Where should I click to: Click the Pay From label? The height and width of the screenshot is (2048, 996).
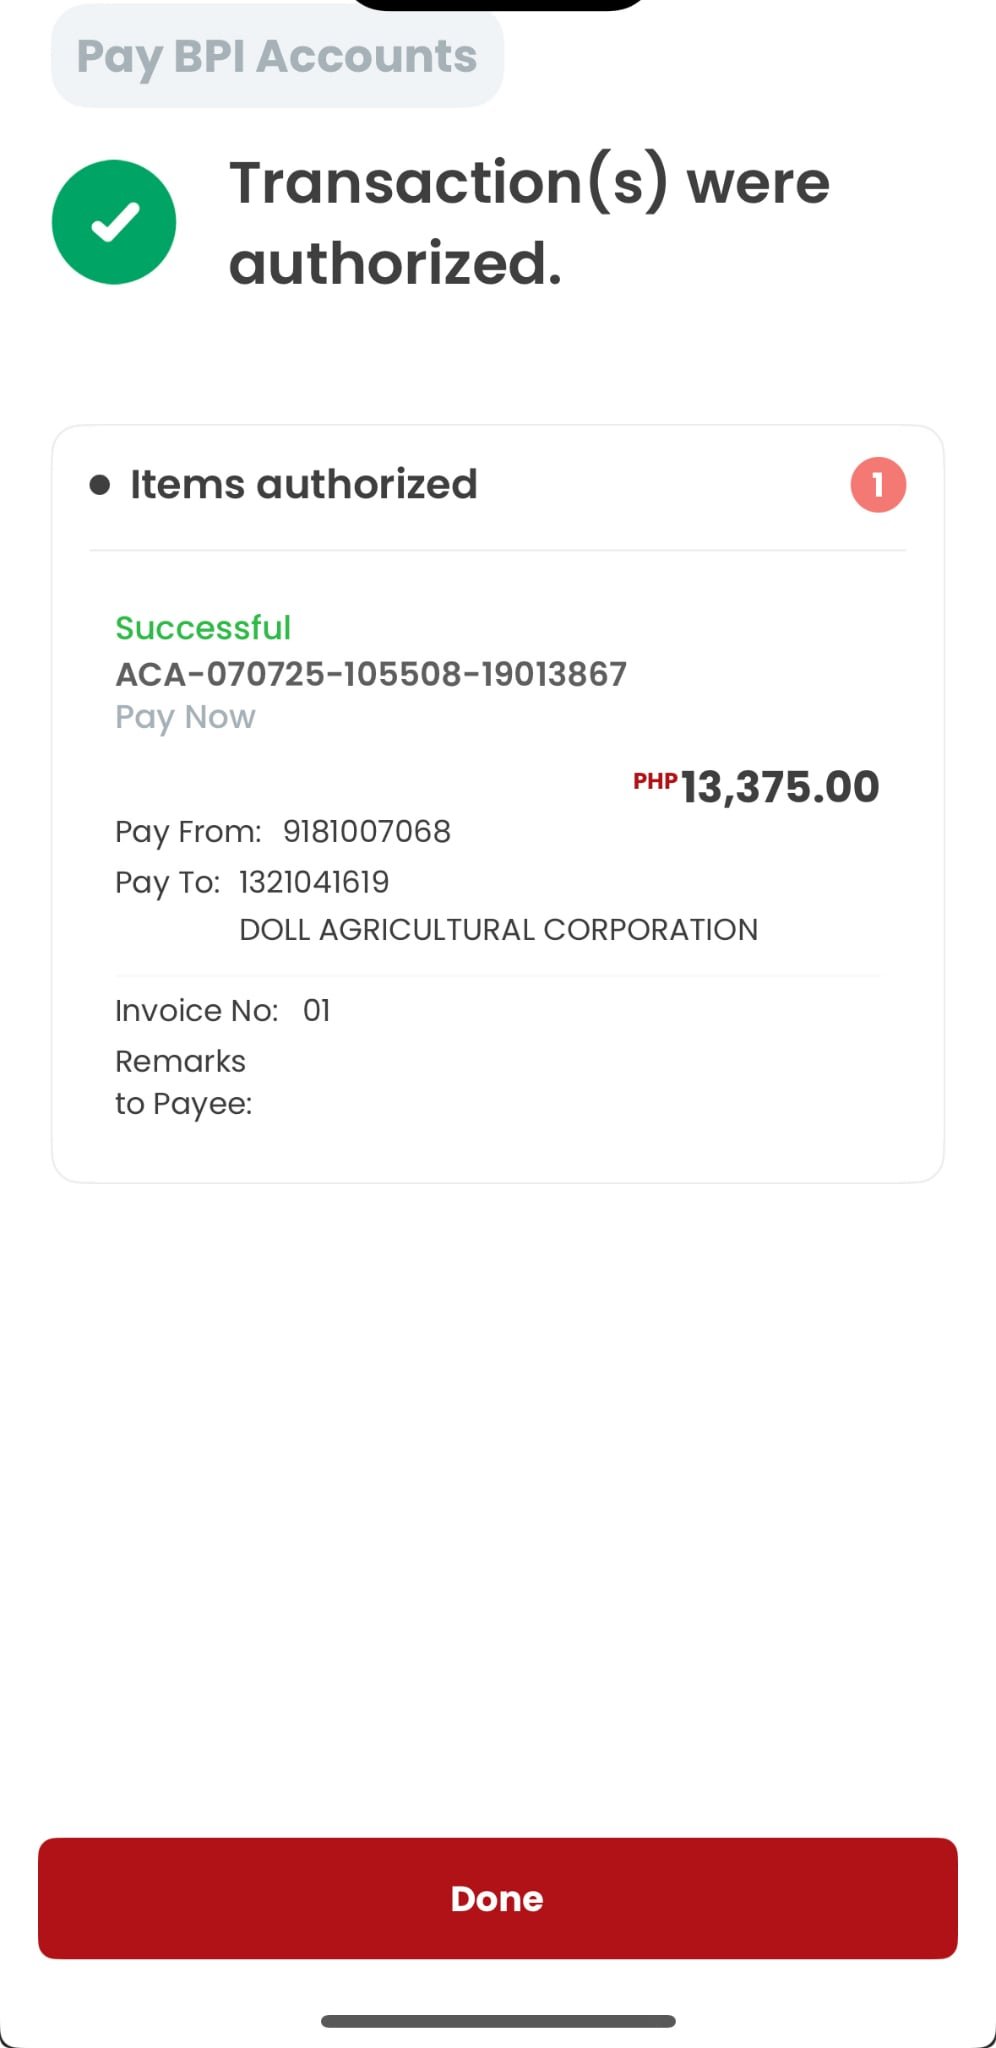click(x=188, y=831)
